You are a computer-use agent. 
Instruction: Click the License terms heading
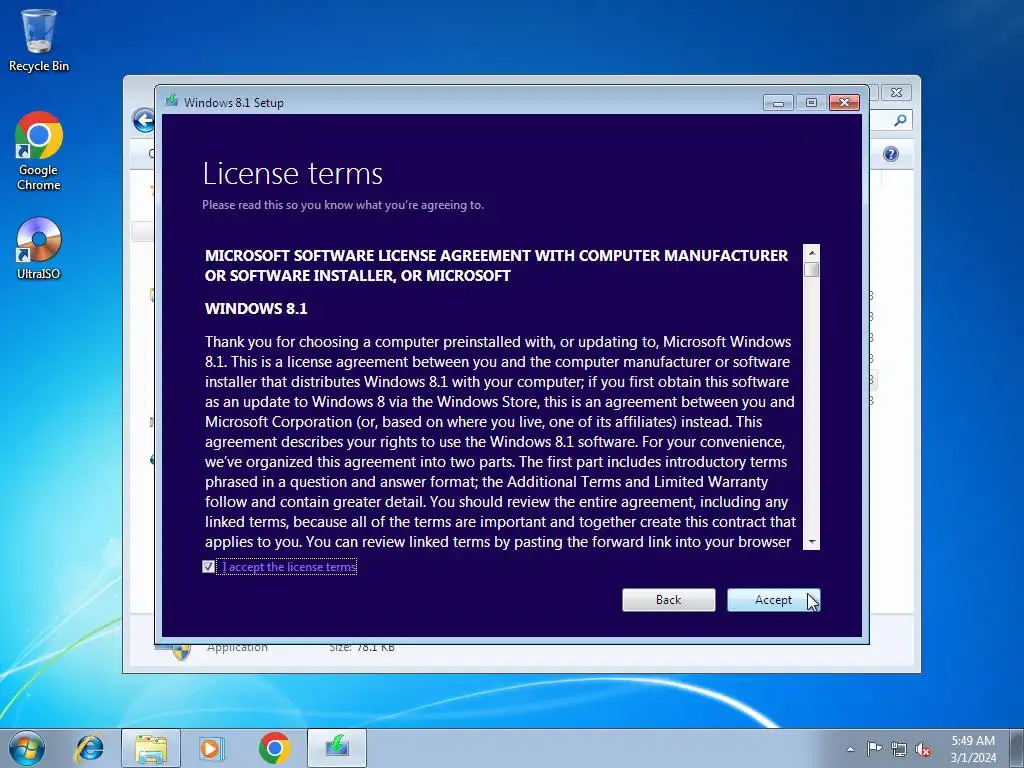293,174
